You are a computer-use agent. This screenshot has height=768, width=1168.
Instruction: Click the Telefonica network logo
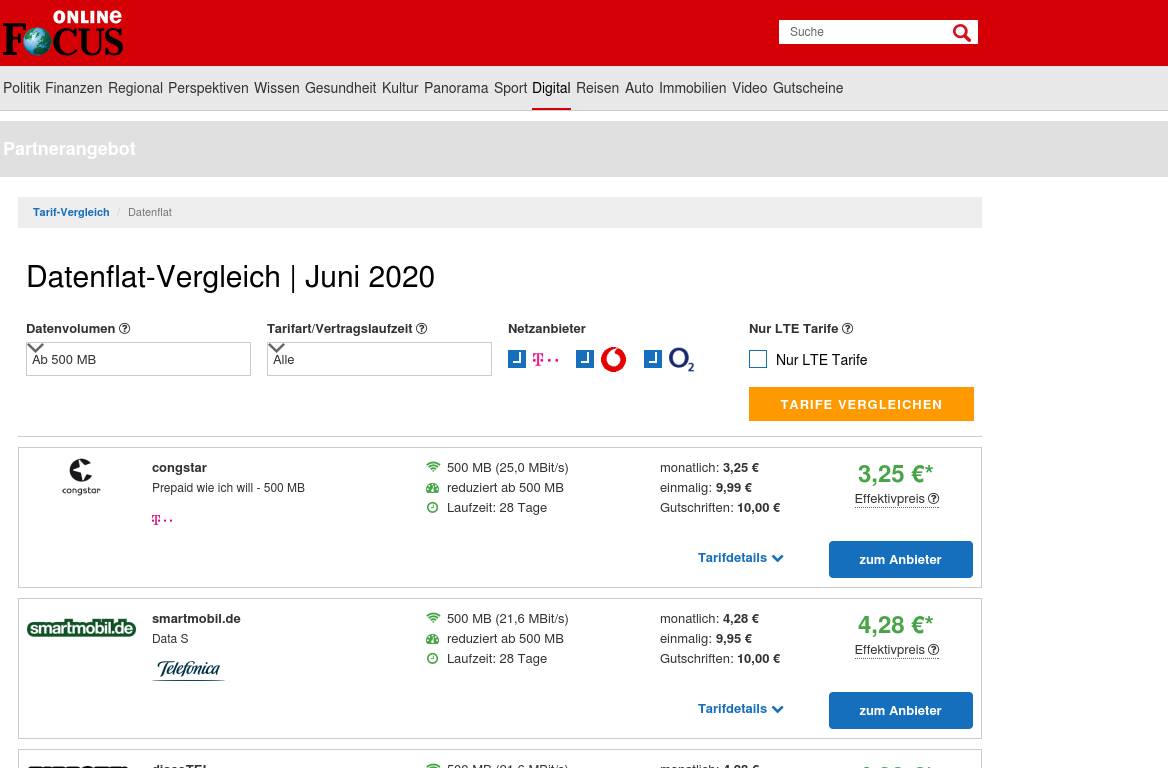pyautogui.click(x=188, y=669)
